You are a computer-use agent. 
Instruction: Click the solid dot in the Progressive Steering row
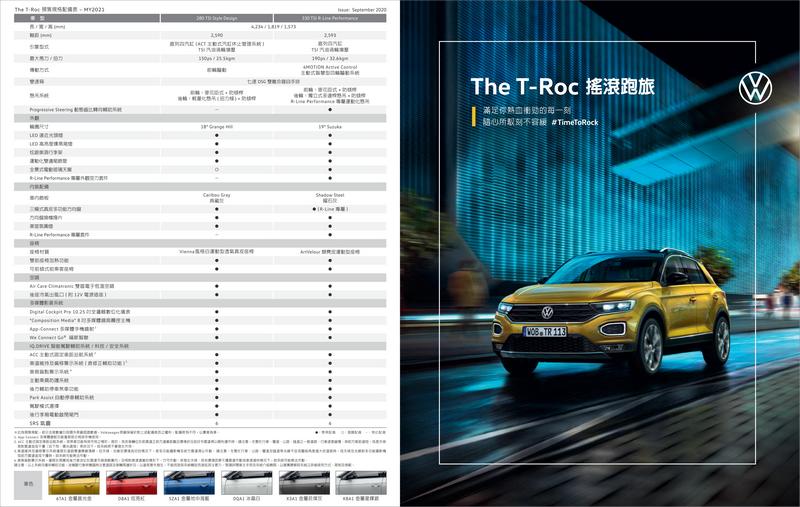click(x=330, y=110)
